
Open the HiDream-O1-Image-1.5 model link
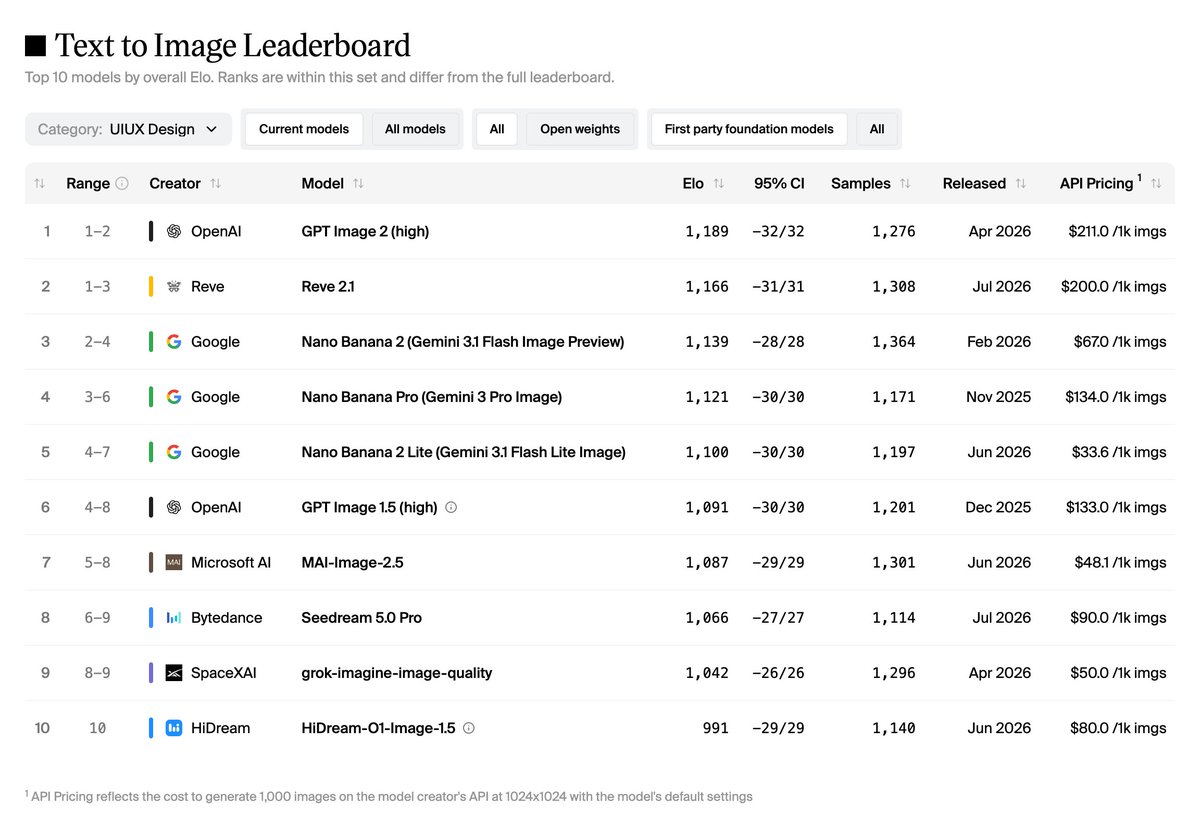coord(379,728)
